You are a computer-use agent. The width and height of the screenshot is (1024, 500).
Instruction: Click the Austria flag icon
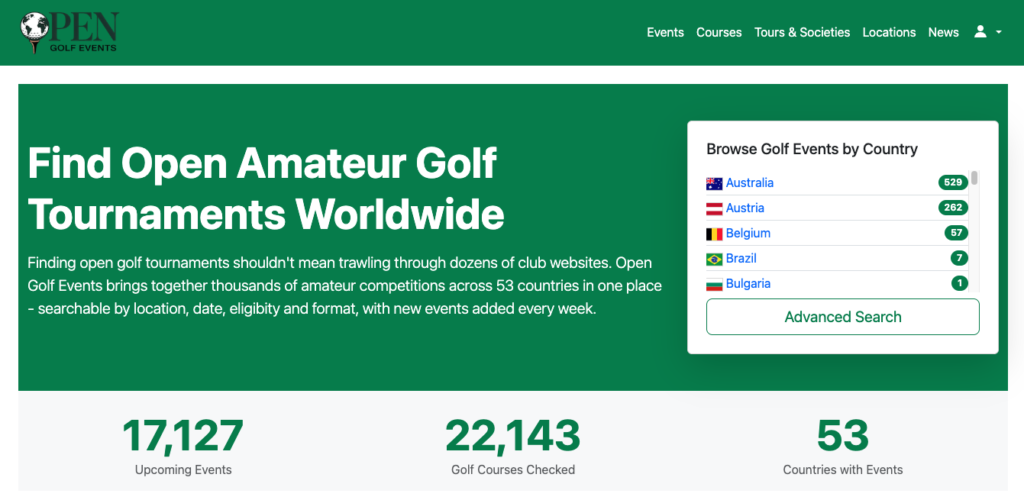pyautogui.click(x=714, y=209)
